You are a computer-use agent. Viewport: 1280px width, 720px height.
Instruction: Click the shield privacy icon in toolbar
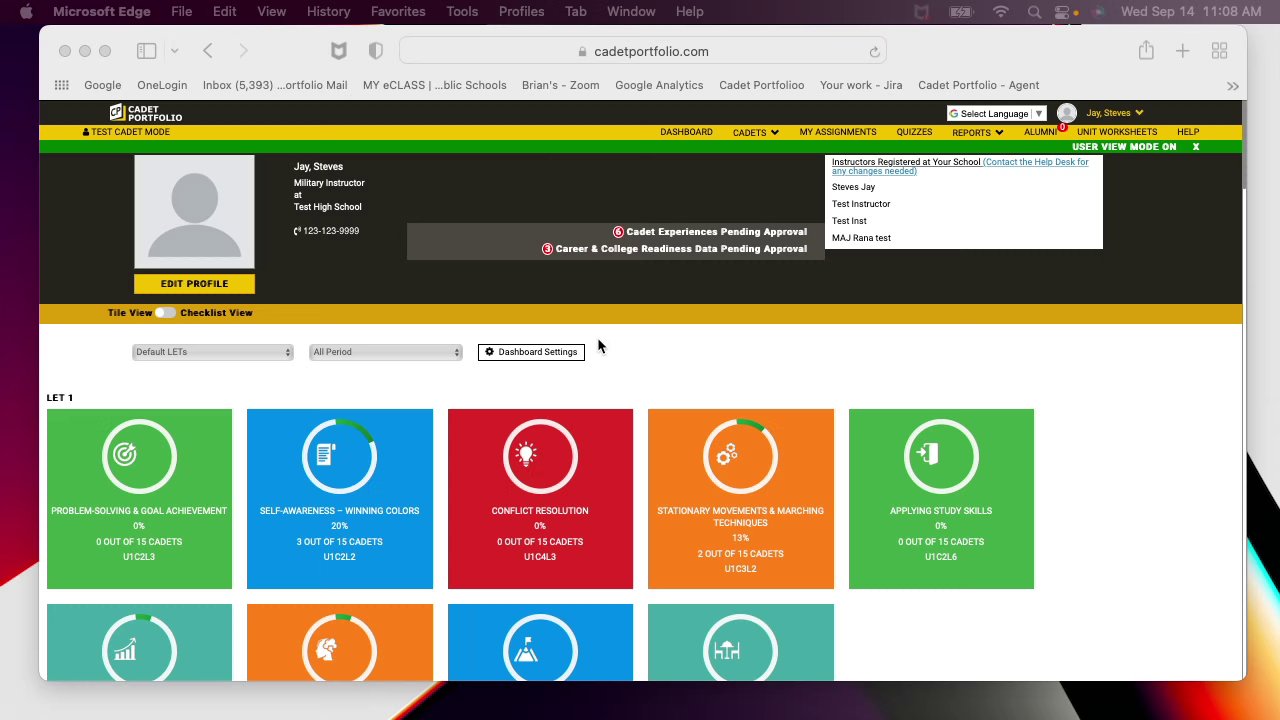[376, 51]
